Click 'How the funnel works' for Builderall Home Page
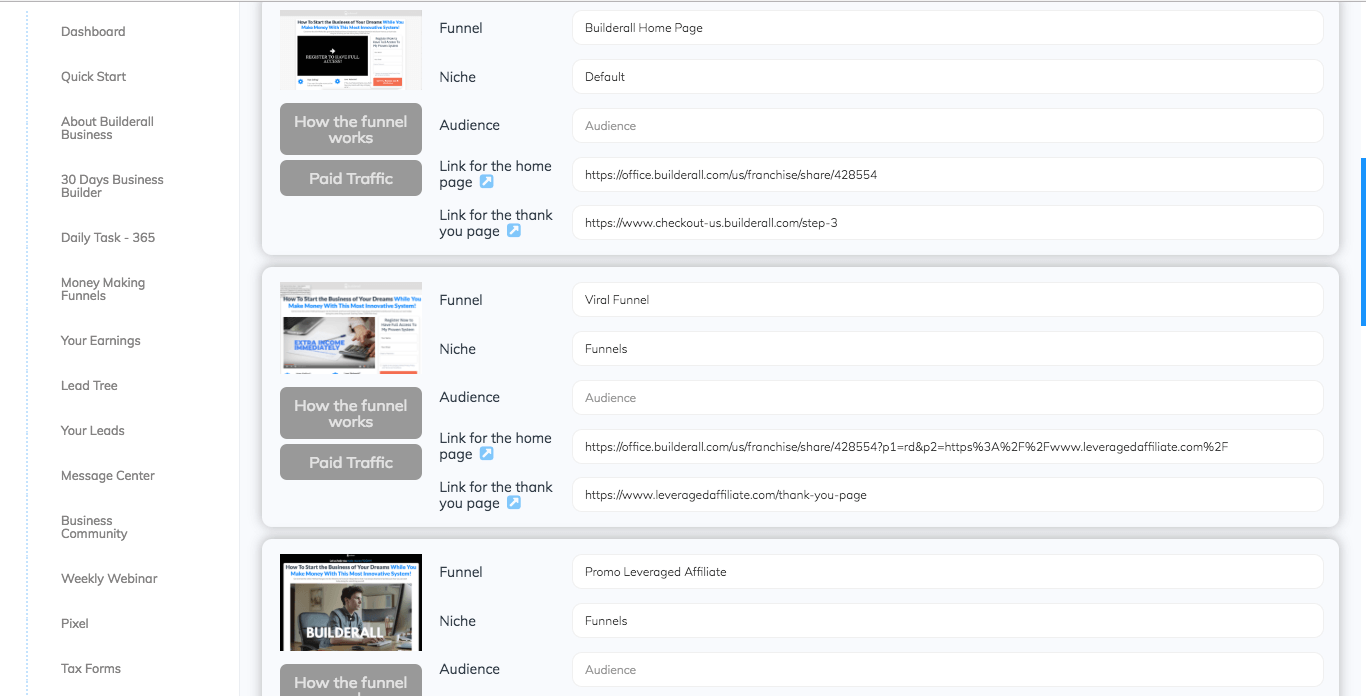The width and height of the screenshot is (1366, 696). pyautogui.click(x=351, y=129)
